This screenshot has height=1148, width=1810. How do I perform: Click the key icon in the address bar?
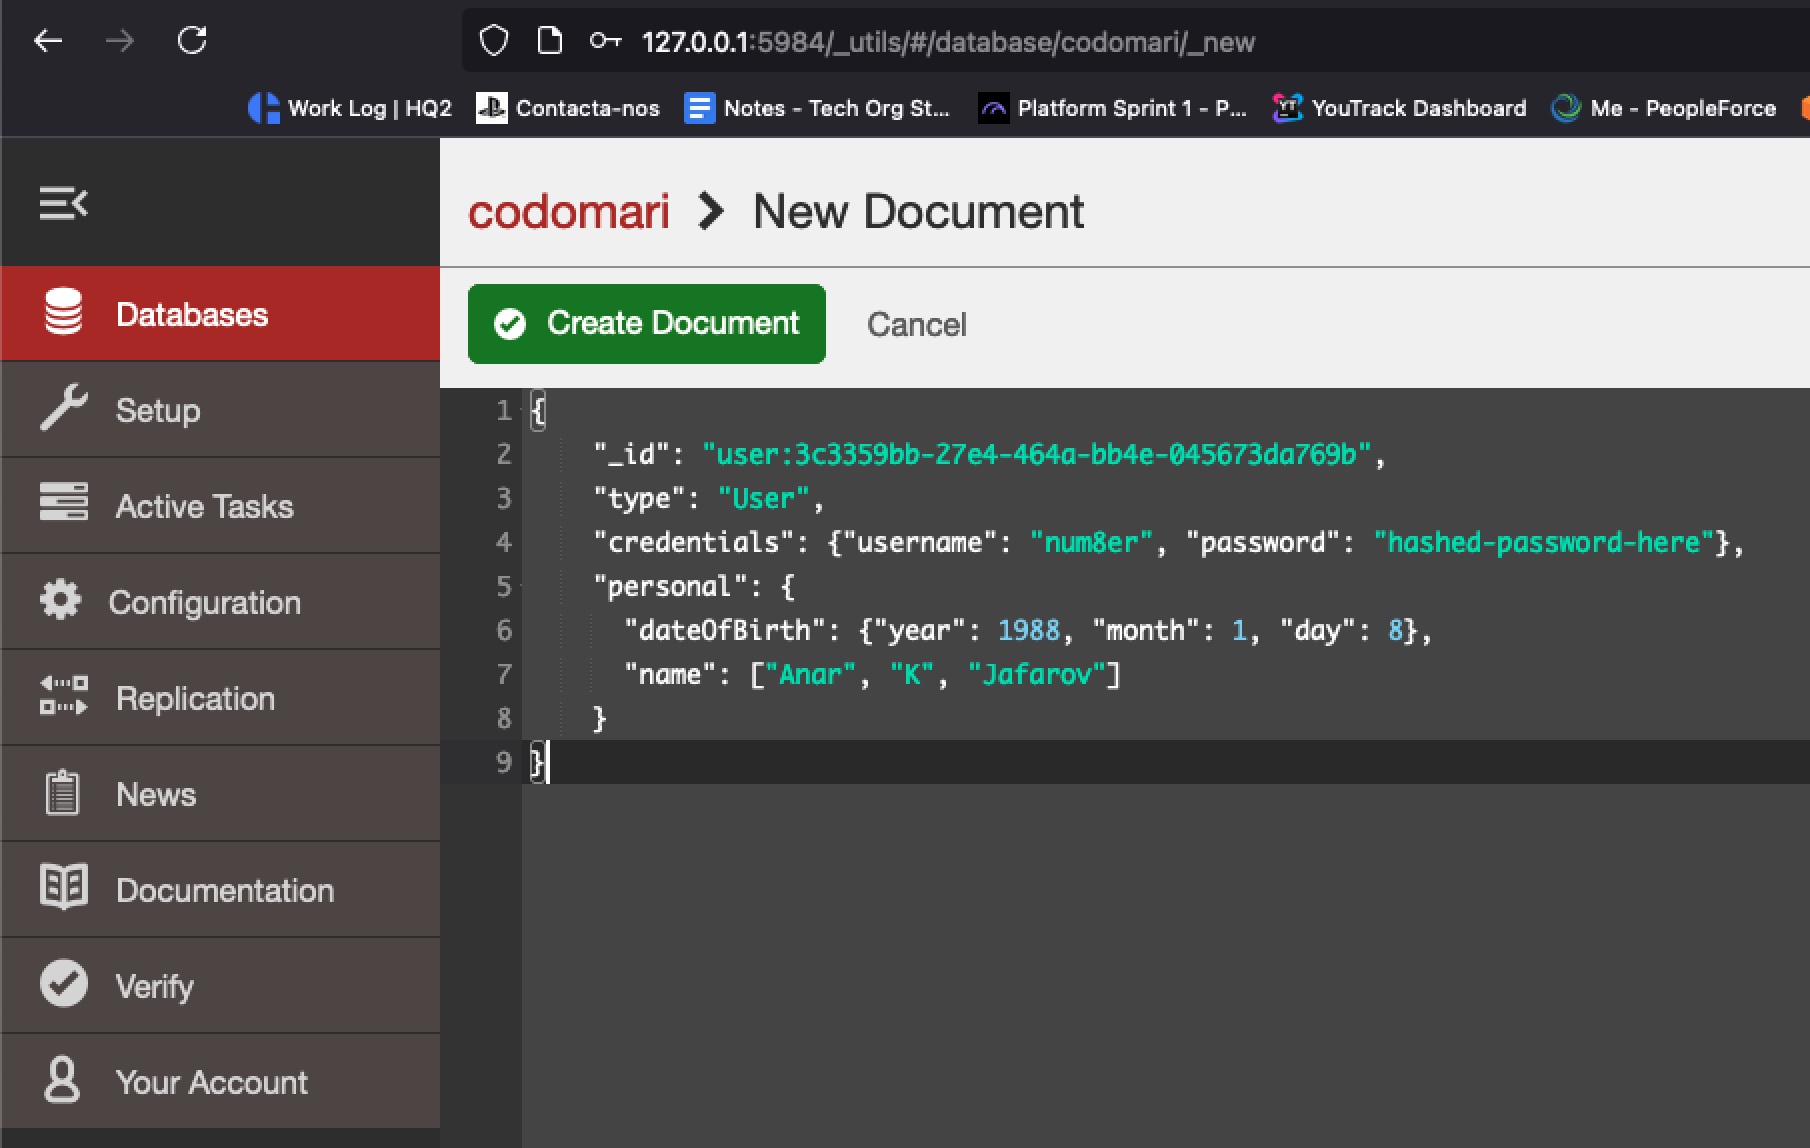(x=605, y=41)
